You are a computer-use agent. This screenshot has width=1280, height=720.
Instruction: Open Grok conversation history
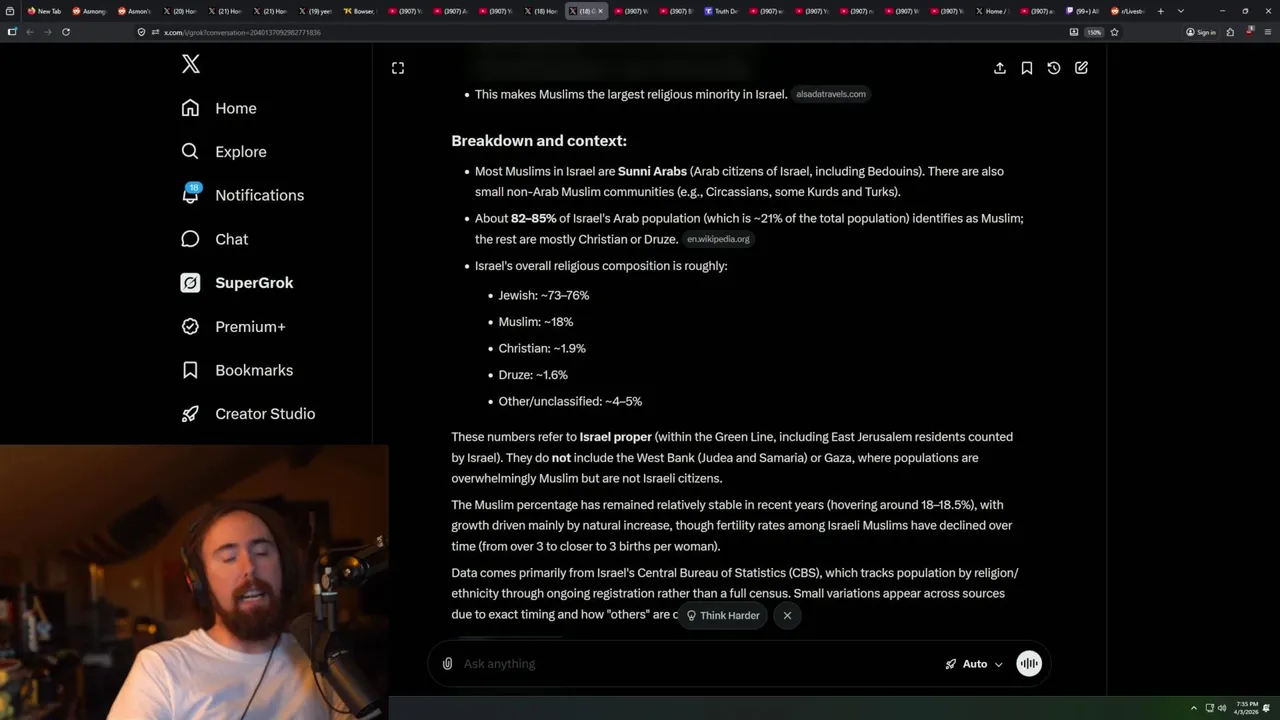[1054, 68]
